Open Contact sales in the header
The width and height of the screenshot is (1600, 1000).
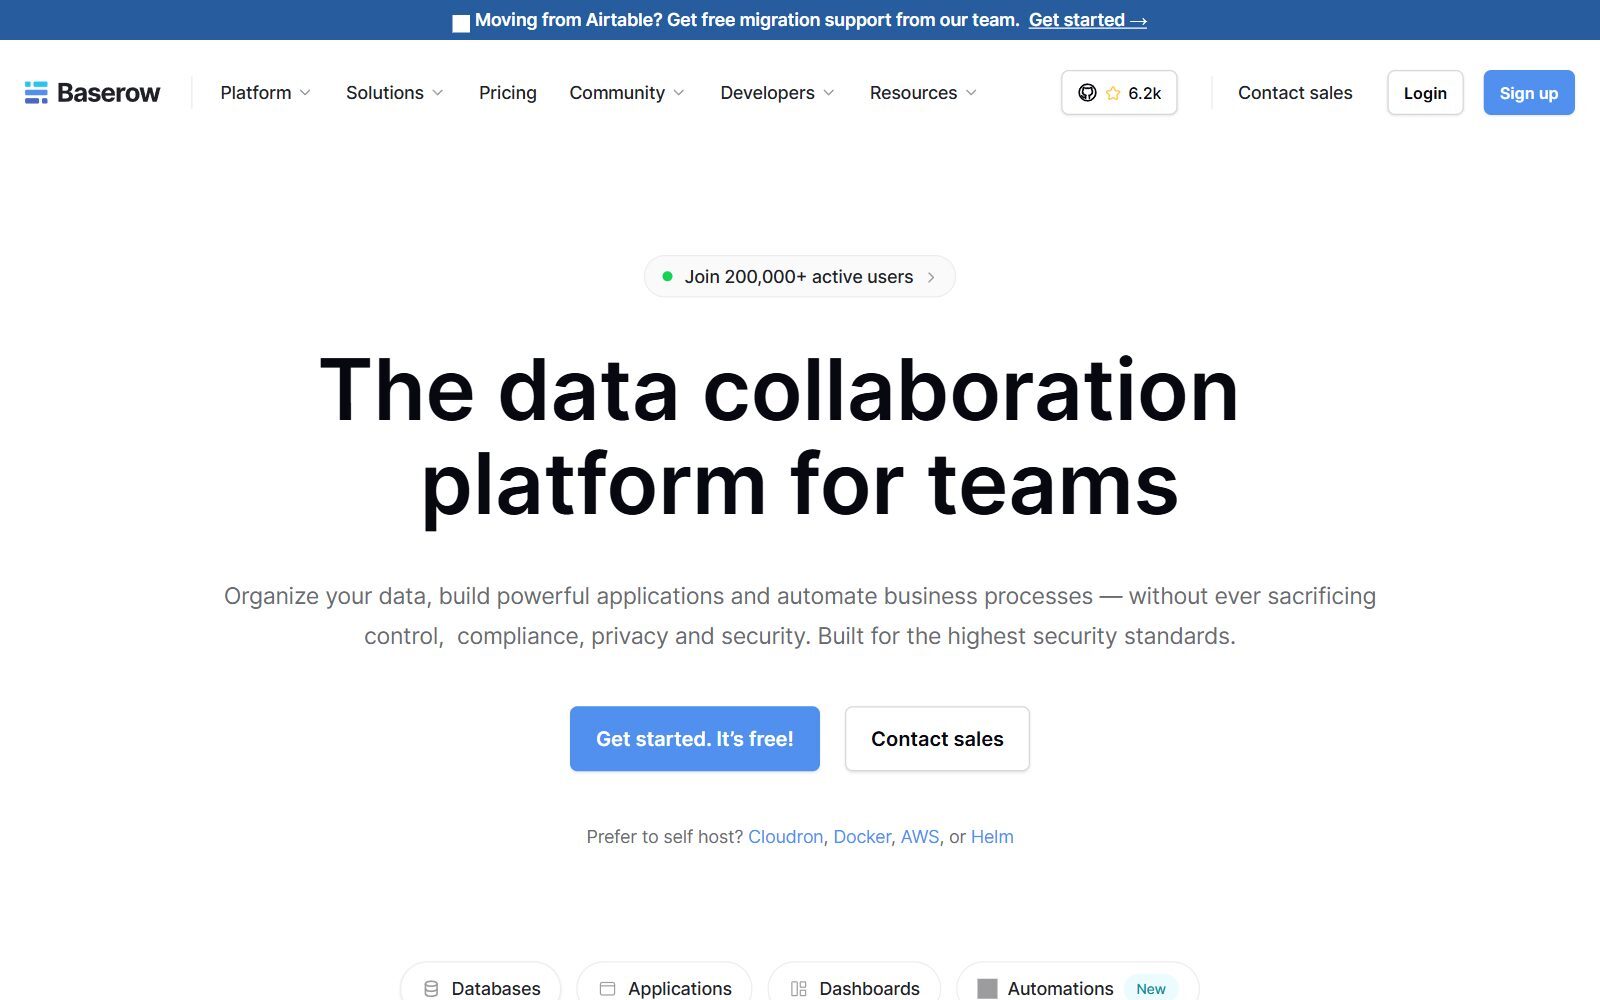(x=1295, y=93)
